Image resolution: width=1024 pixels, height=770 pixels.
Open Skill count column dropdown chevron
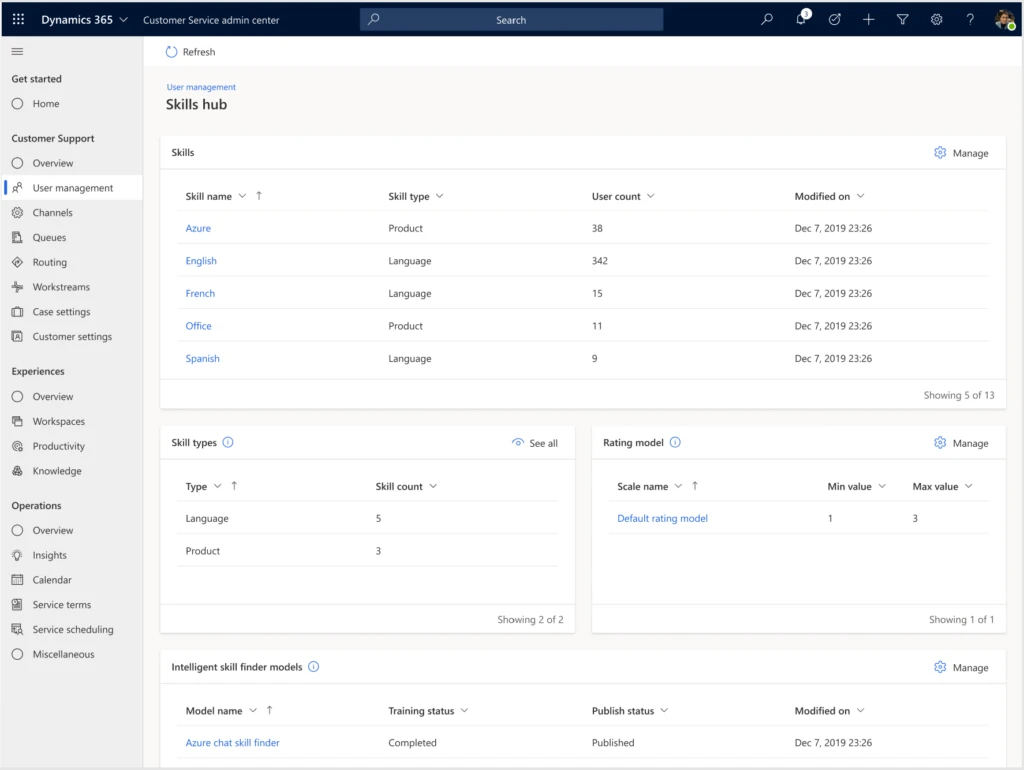pyautogui.click(x=433, y=486)
